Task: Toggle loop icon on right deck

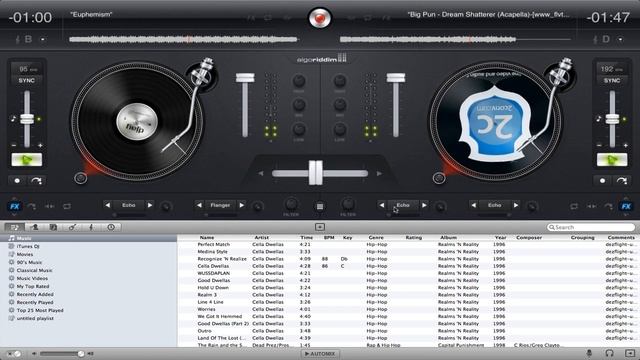Action: 573,207
